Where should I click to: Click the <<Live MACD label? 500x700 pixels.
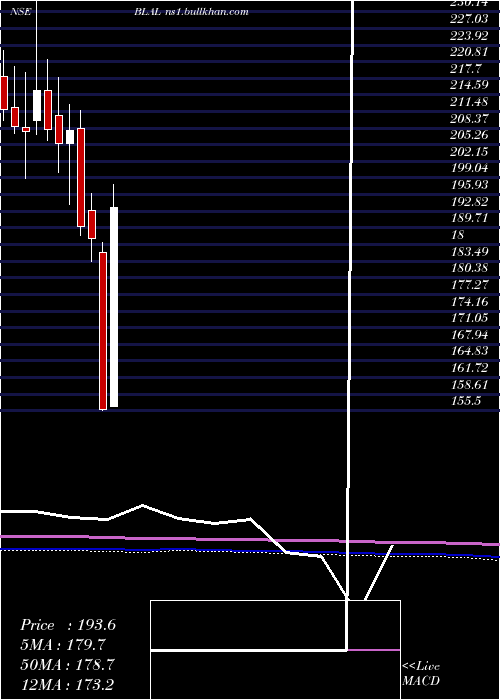(421, 673)
